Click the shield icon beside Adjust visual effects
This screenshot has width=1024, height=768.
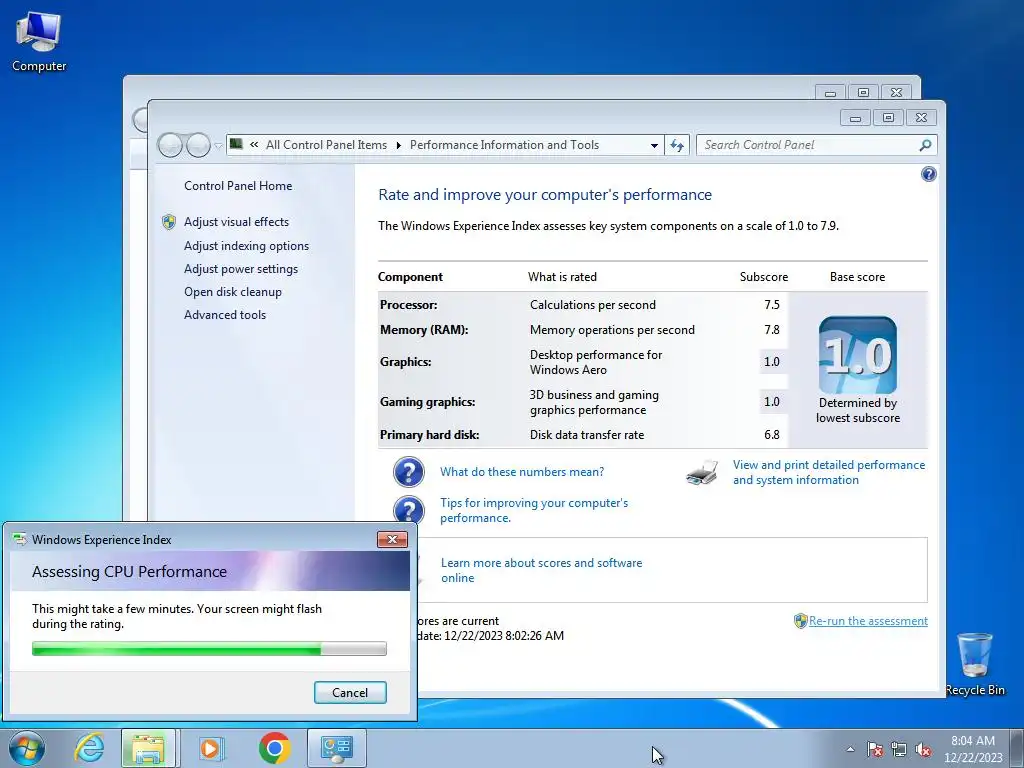click(168, 222)
